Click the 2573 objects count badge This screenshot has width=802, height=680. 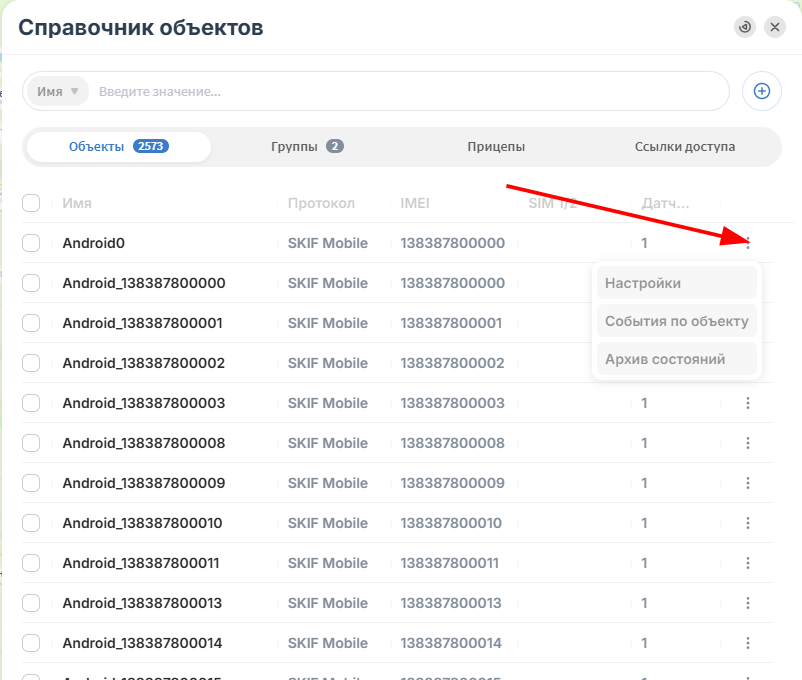click(151, 146)
